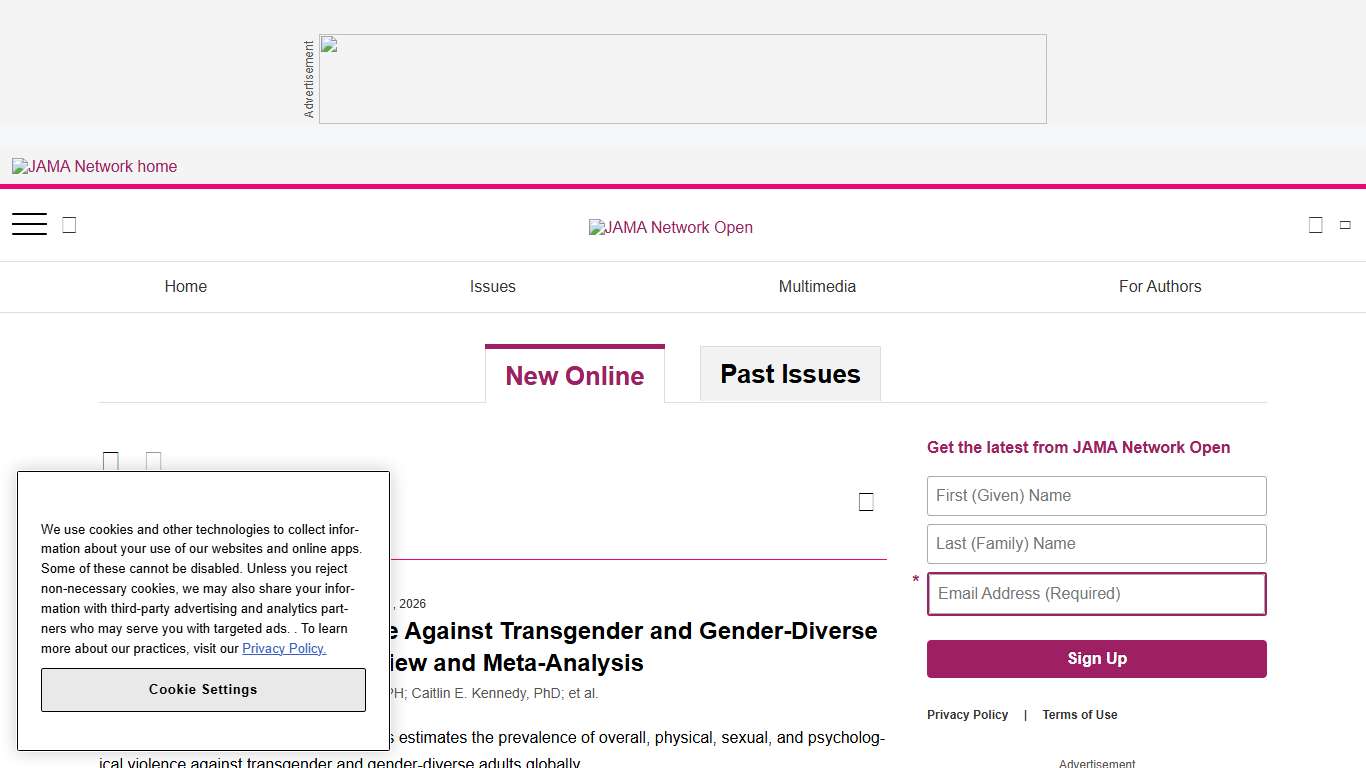Click the JAMA Network Open journal logo

tap(670, 227)
